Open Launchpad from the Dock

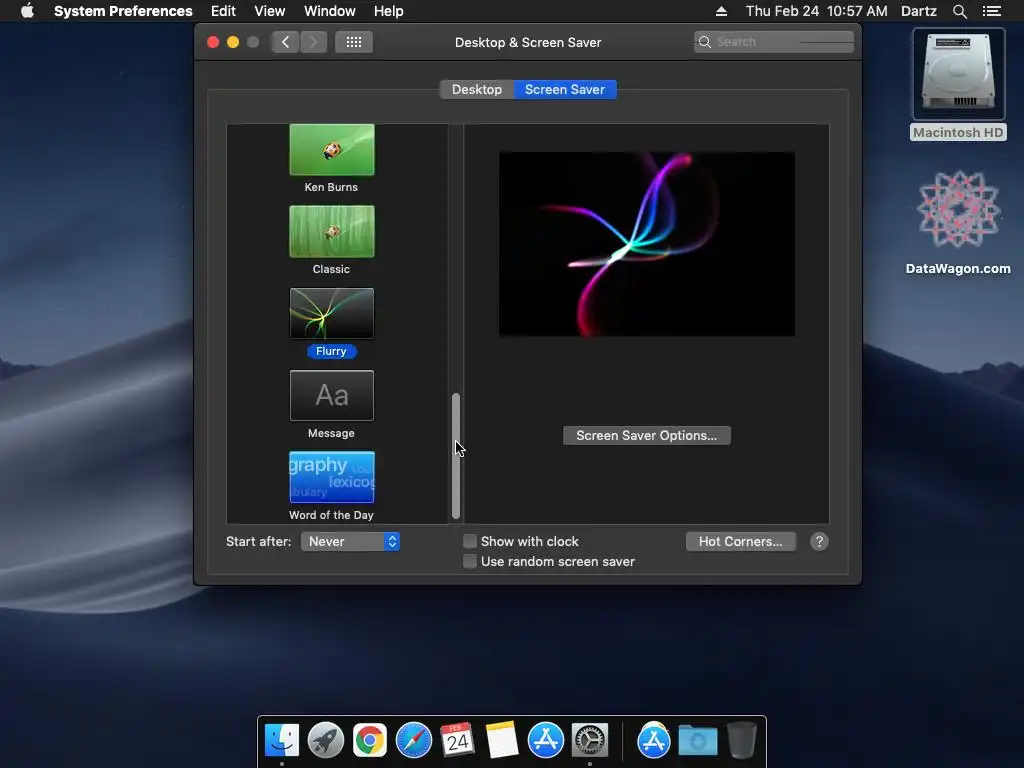pyautogui.click(x=326, y=740)
